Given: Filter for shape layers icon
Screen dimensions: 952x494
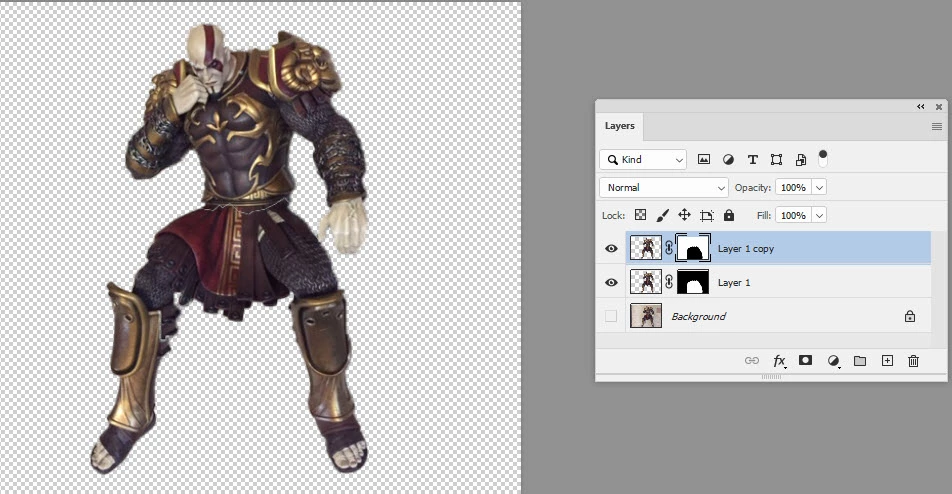Looking at the screenshot, I should pyautogui.click(x=777, y=160).
